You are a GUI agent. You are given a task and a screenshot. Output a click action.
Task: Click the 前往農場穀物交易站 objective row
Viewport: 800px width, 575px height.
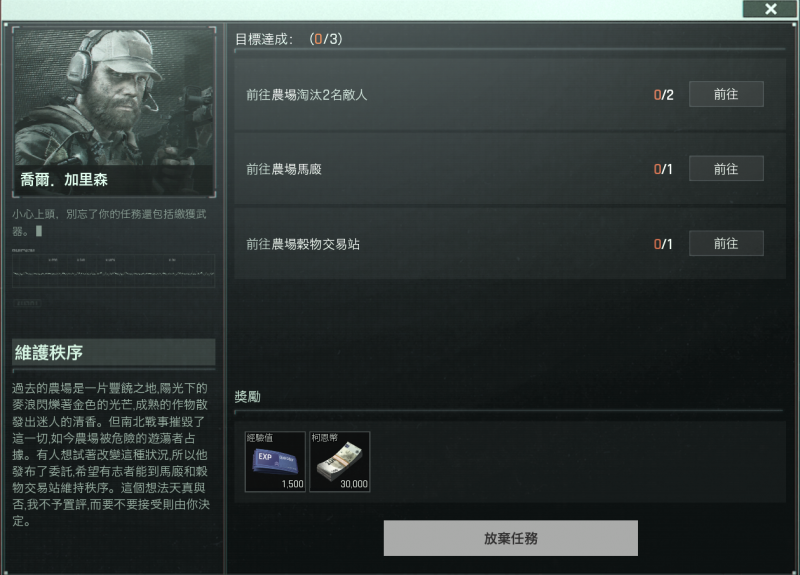[x=509, y=243]
